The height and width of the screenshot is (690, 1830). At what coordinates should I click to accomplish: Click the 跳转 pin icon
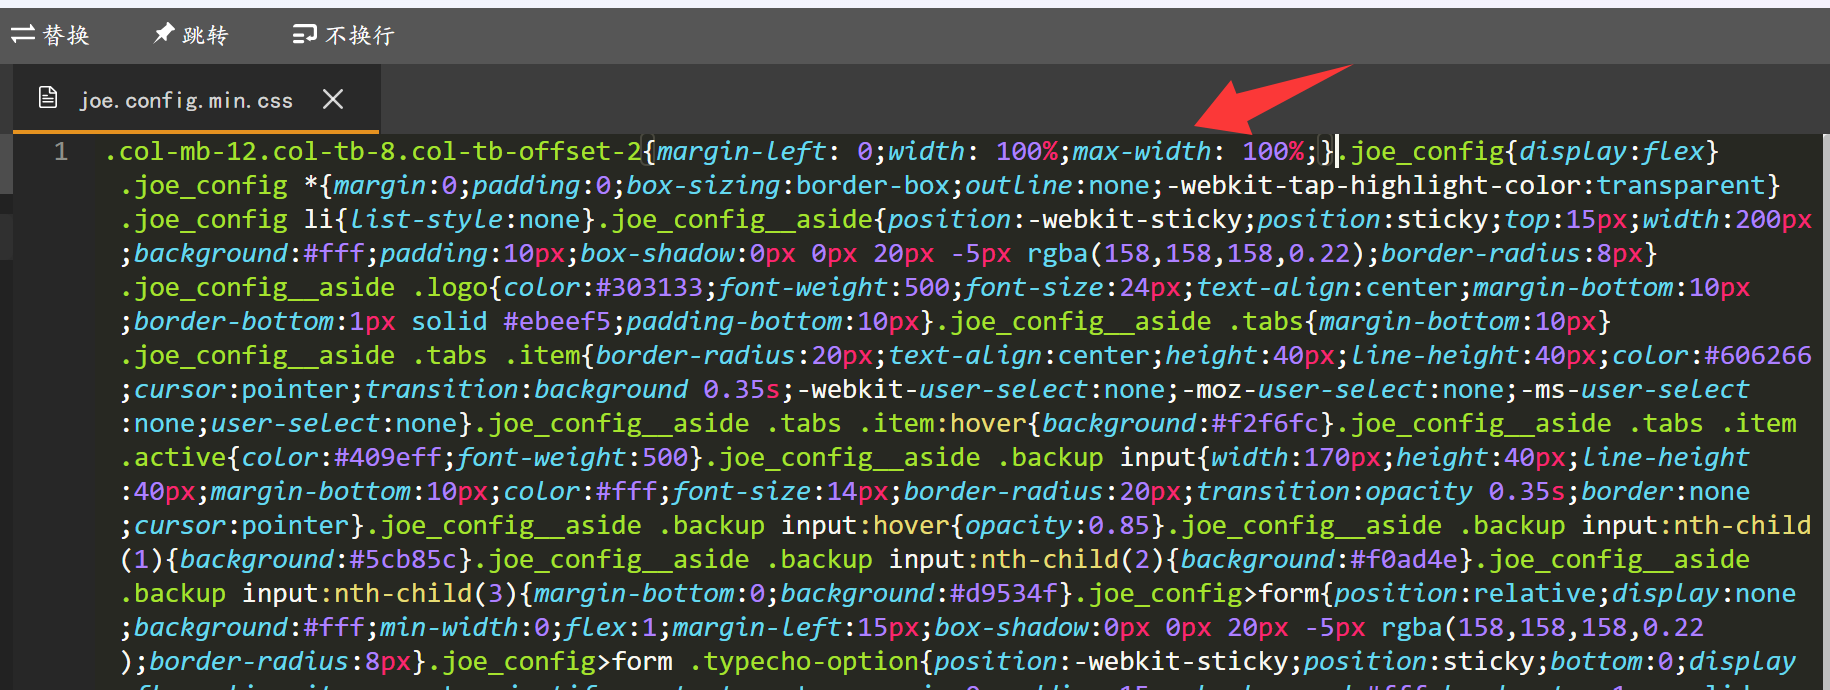[x=163, y=35]
